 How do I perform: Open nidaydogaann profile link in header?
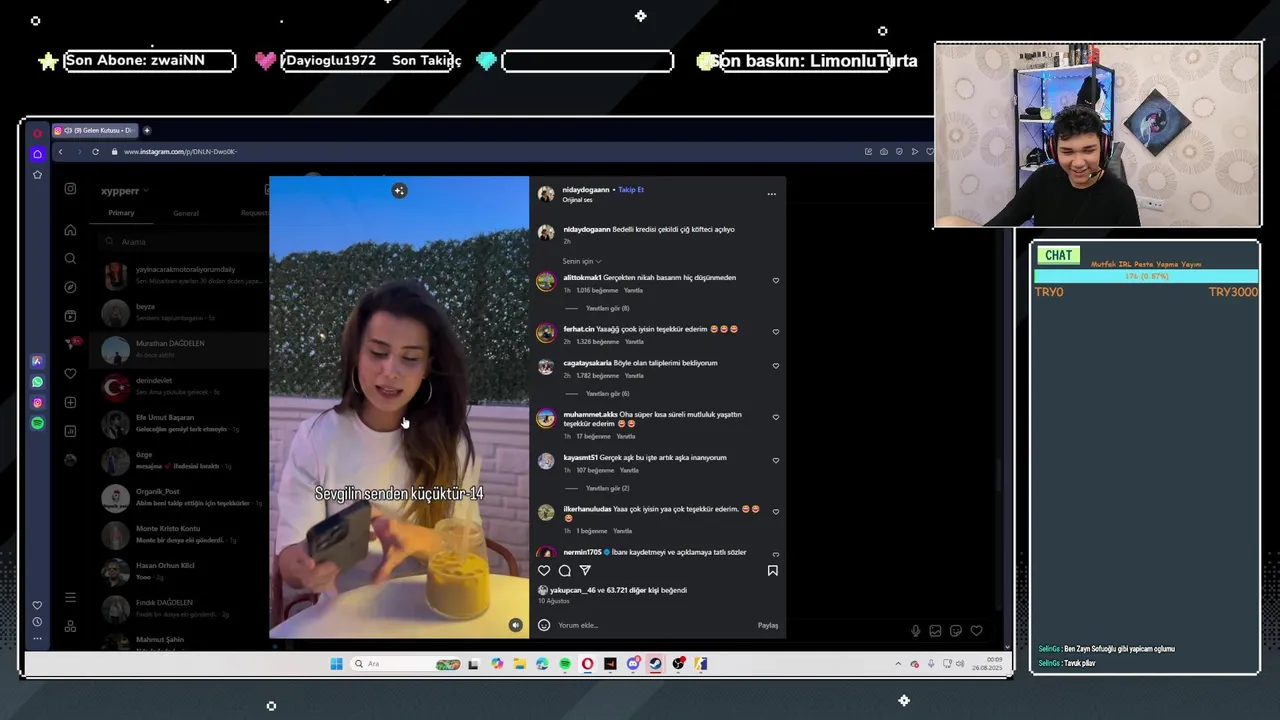pyautogui.click(x=586, y=189)
